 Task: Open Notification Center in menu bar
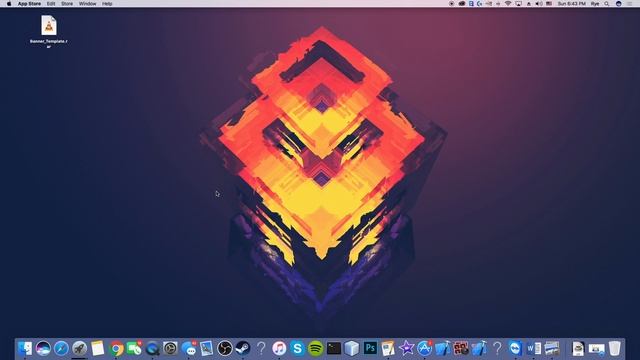(630, 4)
